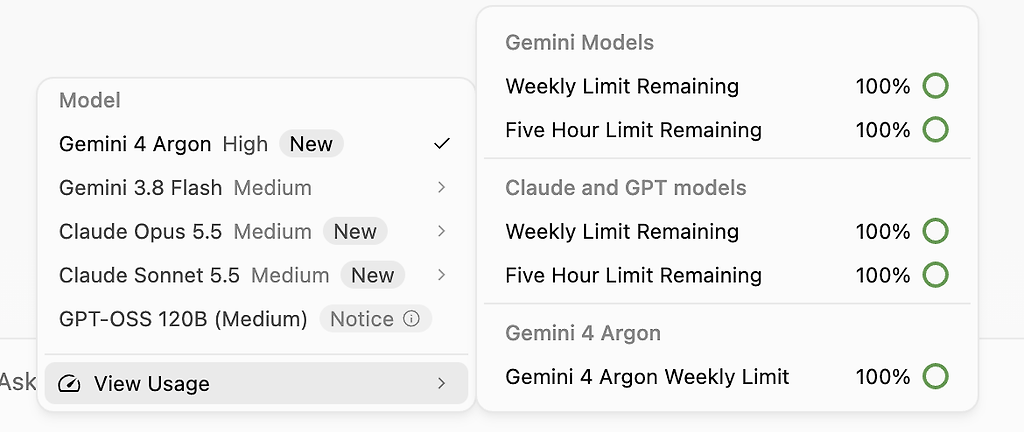
Task: Click the Claude and GPT five hour ring
Action: click(x=935, y=275)
